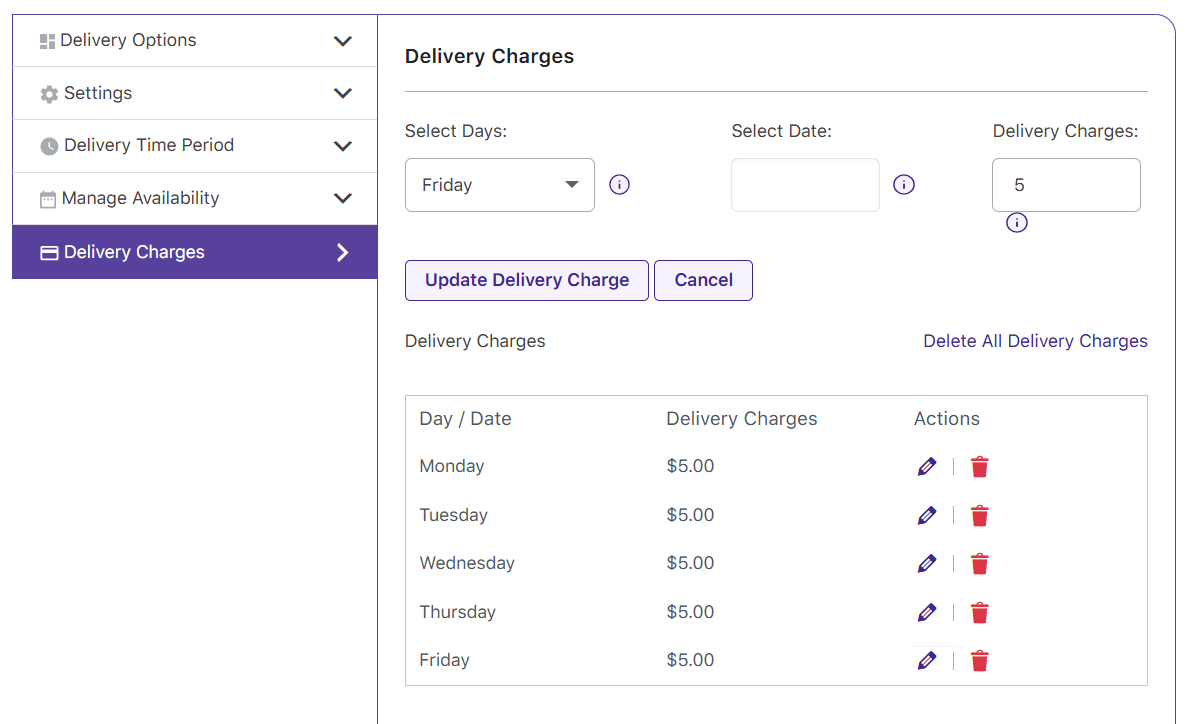This screenshot has width=1188, height=724.
Task: Click the Settings gear icon in sidebar
Action: (x=47, y=93)
